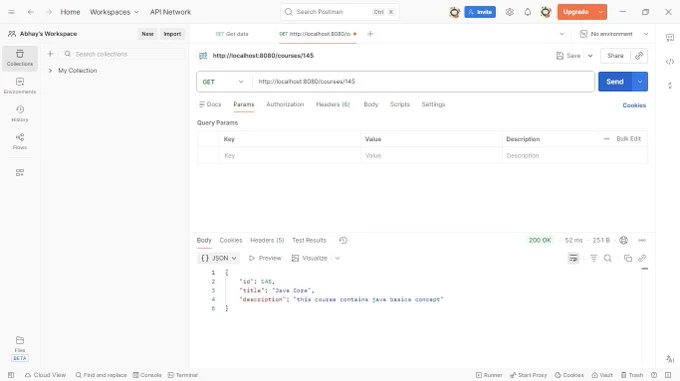Open the response history clock icon
Screen dimensions: 680x381
tap(343, 240)
